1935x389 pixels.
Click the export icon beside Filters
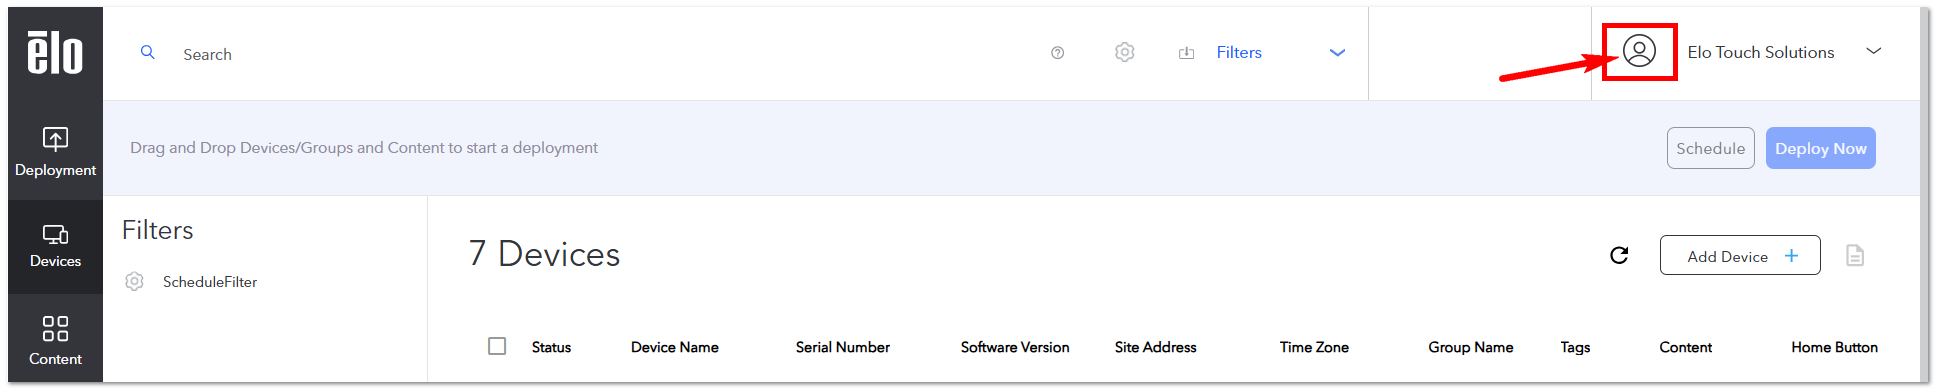[x=1186, y=53]
